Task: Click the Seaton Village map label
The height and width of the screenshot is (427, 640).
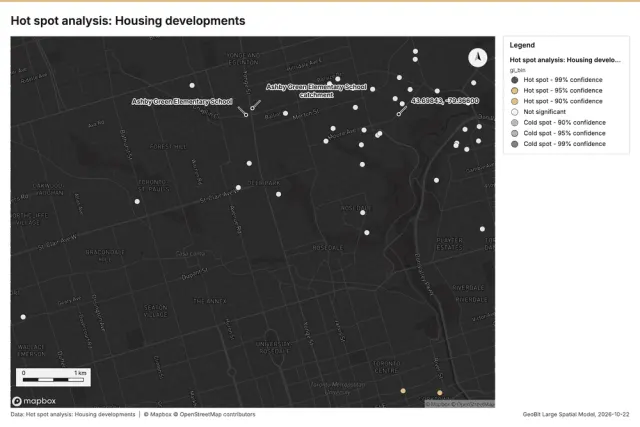Action: coord(156,311)
